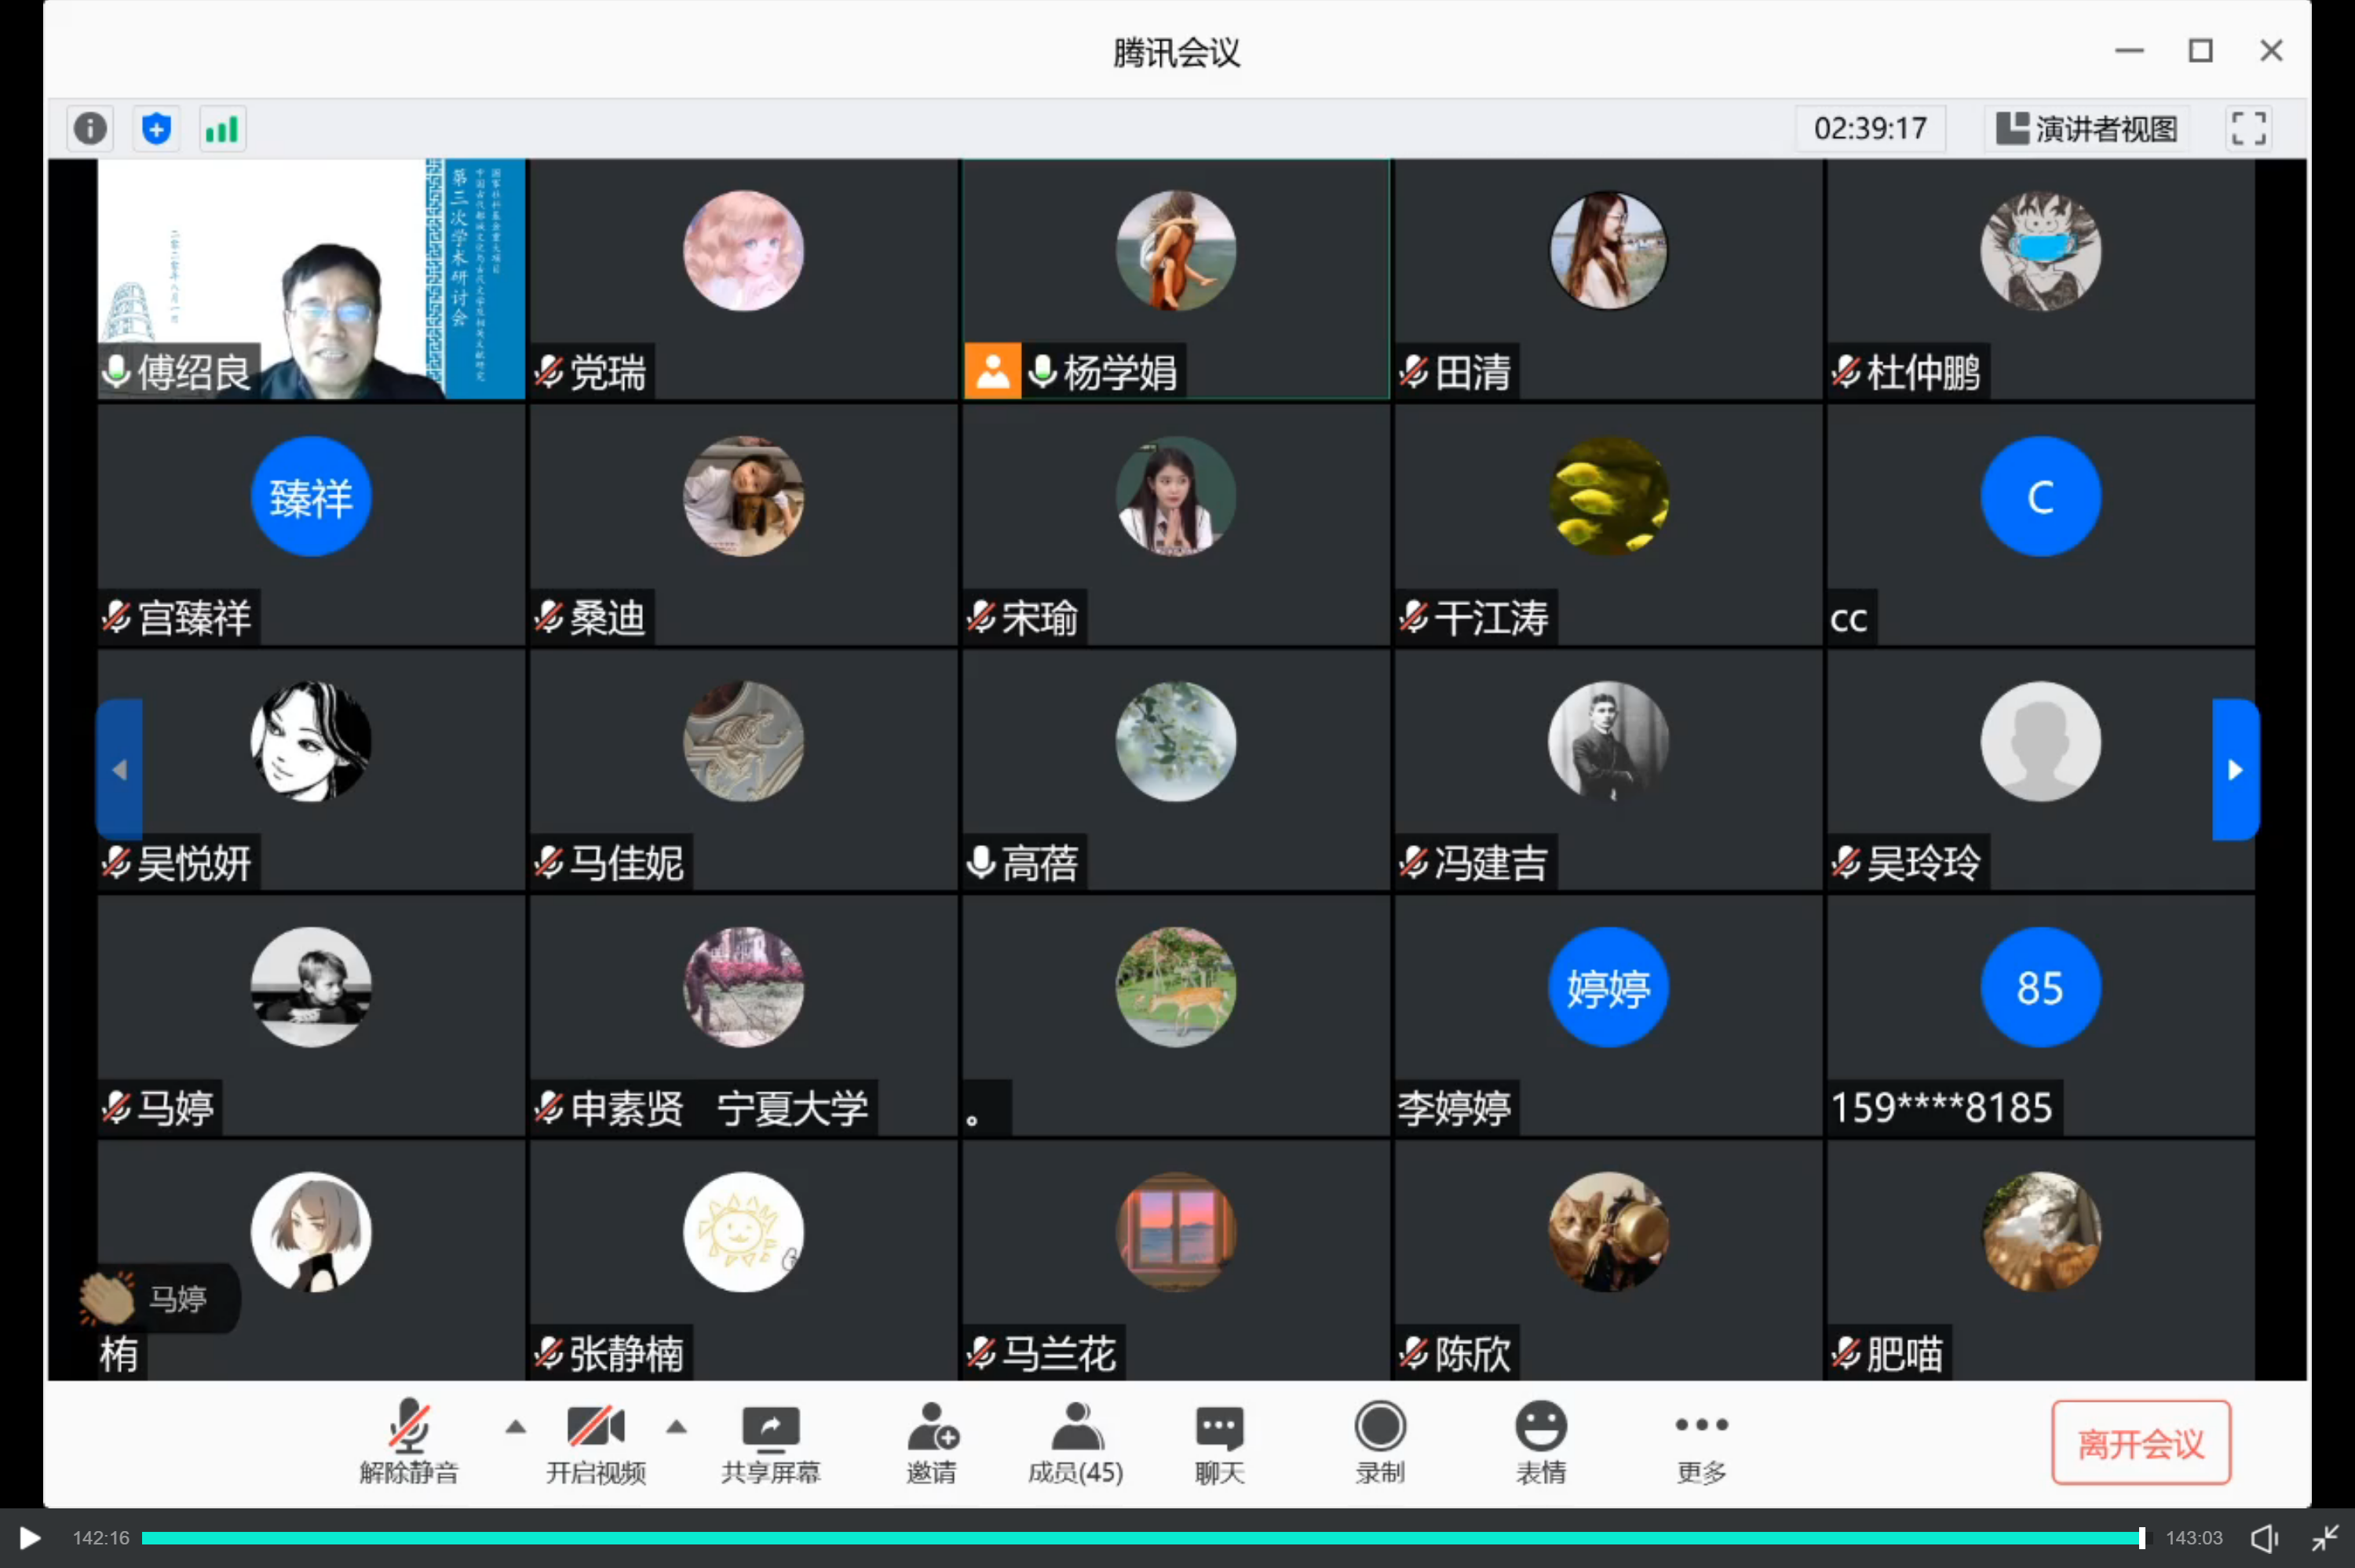
Task: Select 傅绍良 video thumbnail
Action: [311, 279]
